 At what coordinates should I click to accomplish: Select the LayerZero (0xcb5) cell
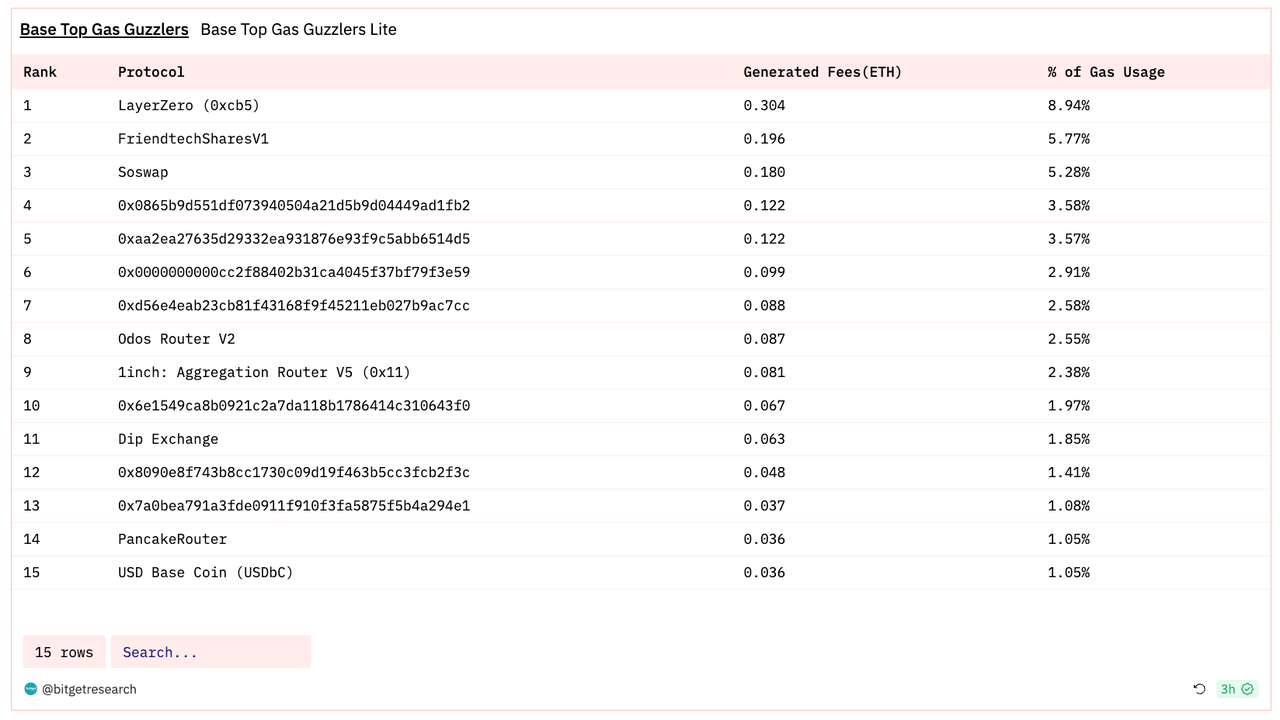(x=189, y=105)
